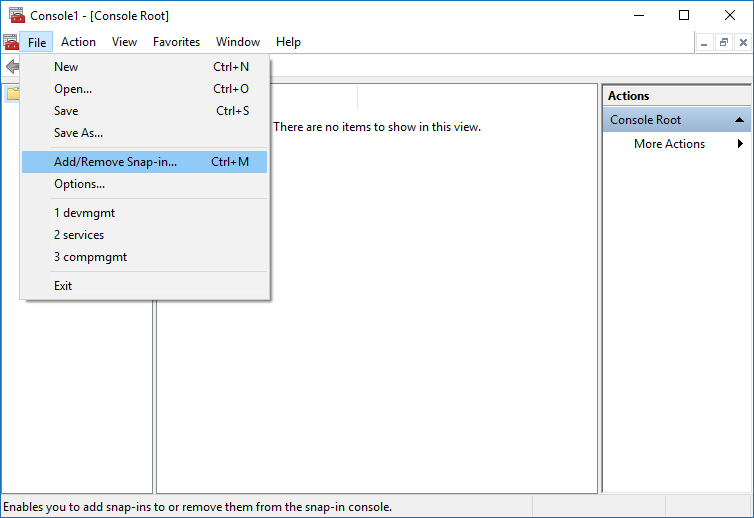The height and width of the screenshot is (518, 754).
Task: Choose Exit from the File menu
Action: click(144, 286)
